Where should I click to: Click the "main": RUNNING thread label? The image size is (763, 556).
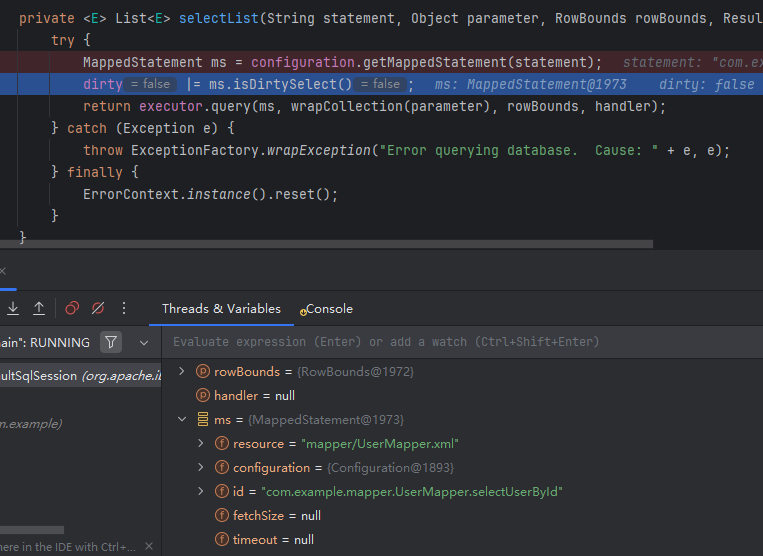[45, 342]
